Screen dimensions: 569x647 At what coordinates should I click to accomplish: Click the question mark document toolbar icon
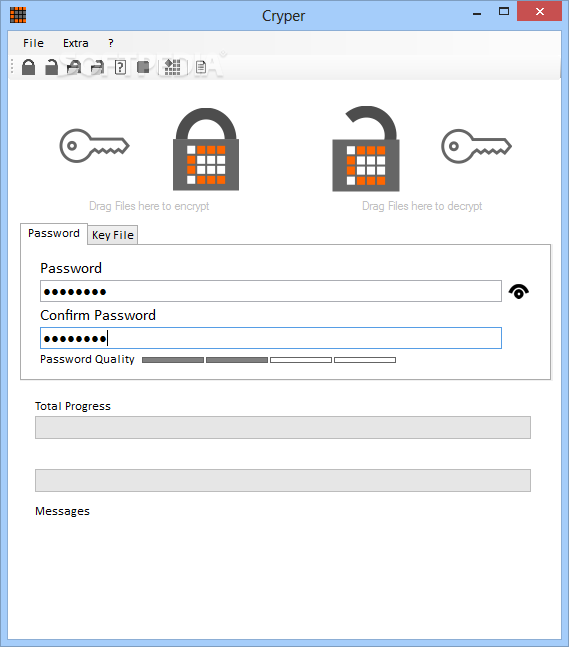point(120,67)
